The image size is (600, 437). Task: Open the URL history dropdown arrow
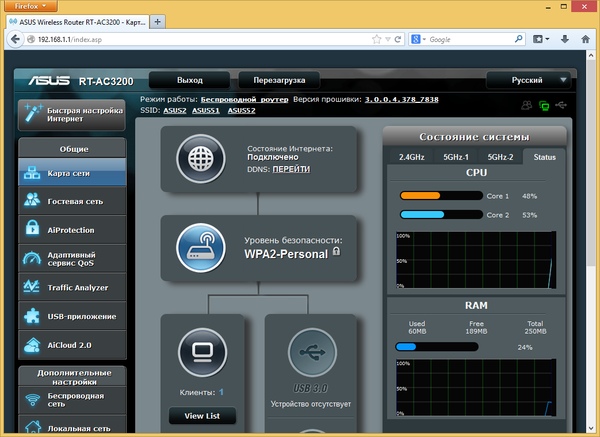click(388, 39)
